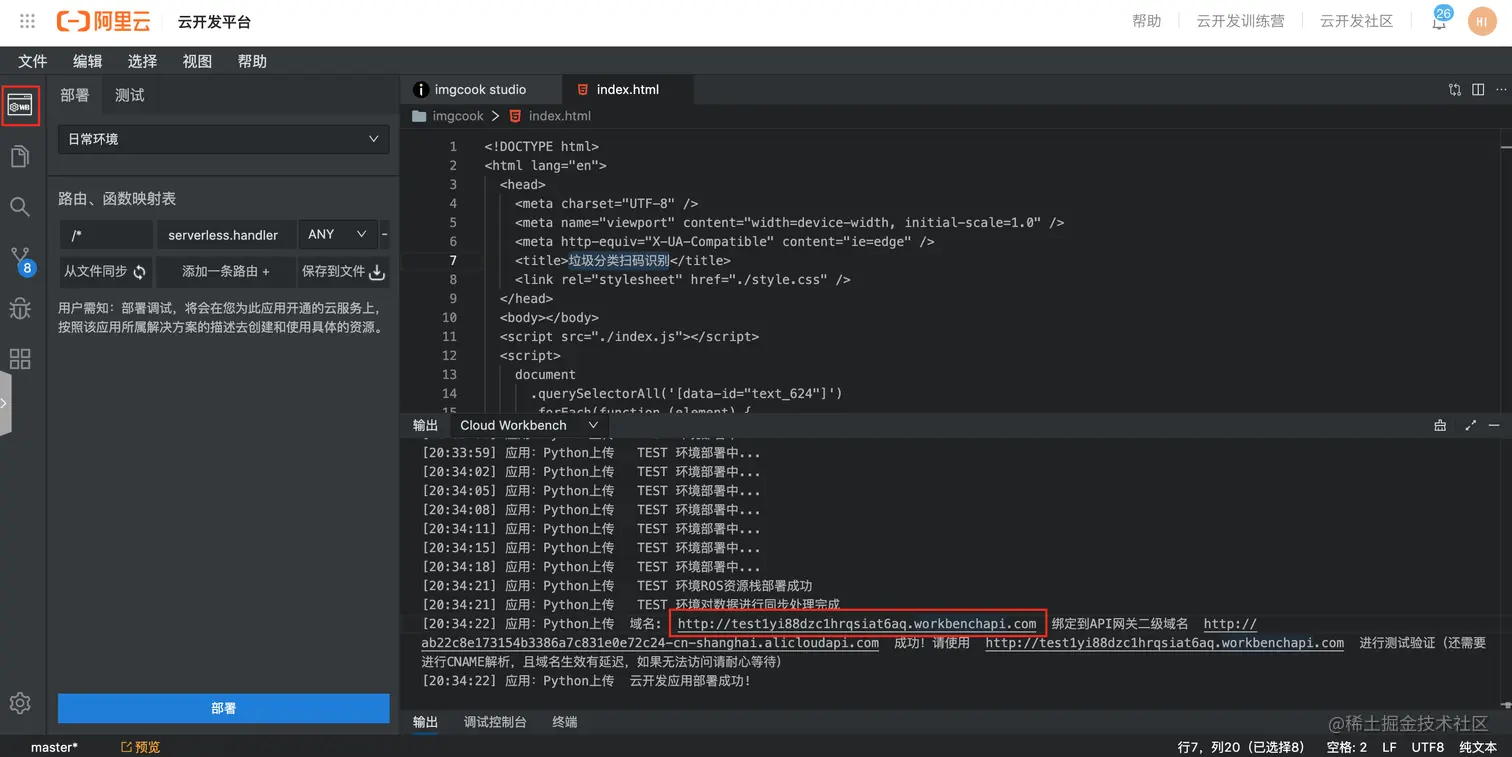Open the Workbench deploy panel icon

20,106
